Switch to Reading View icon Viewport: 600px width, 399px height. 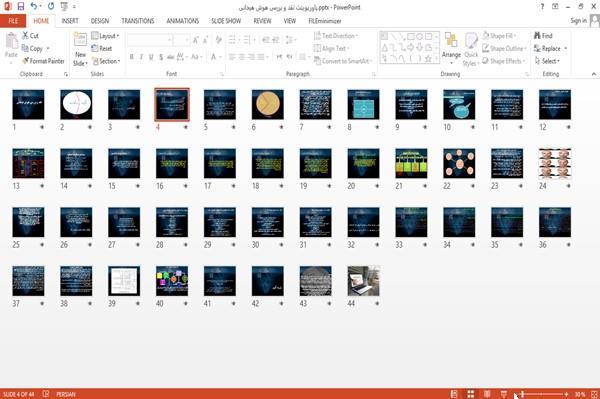click(x=487, y=394)
